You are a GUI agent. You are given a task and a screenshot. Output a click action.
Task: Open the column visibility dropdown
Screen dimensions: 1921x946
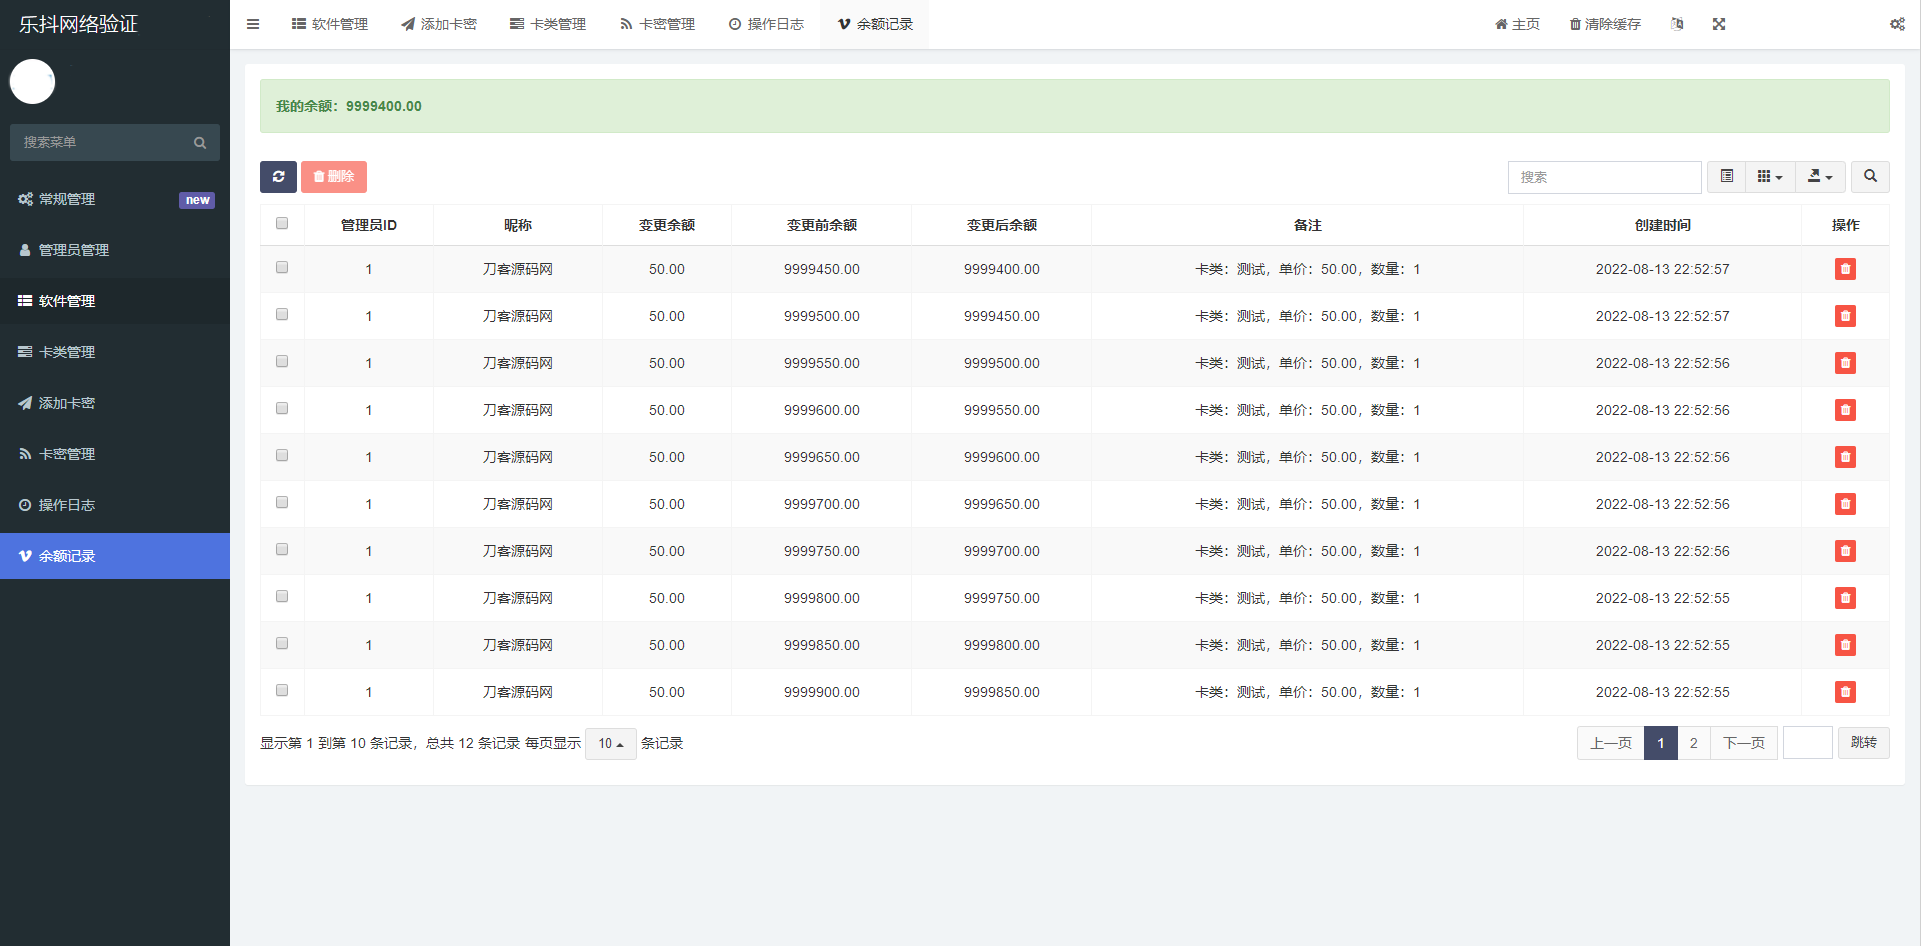point(1770,176)
